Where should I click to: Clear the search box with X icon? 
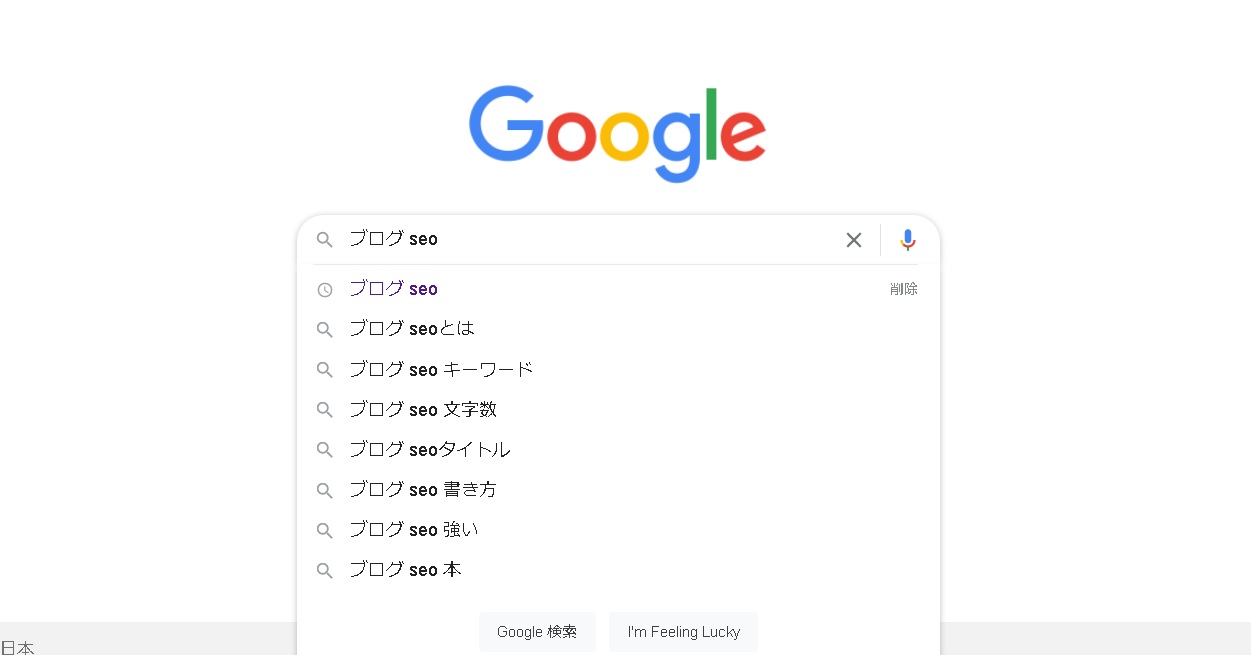click(854, 240)
